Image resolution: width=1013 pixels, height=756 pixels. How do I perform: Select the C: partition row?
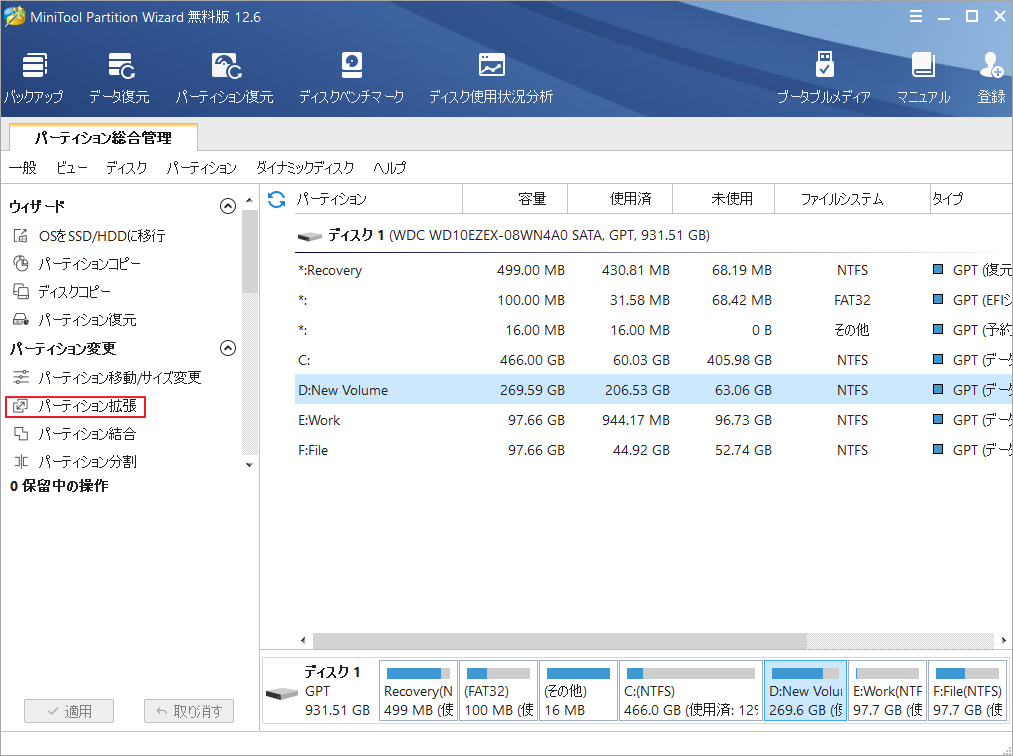pyautogui.click(x=653, y=360)
